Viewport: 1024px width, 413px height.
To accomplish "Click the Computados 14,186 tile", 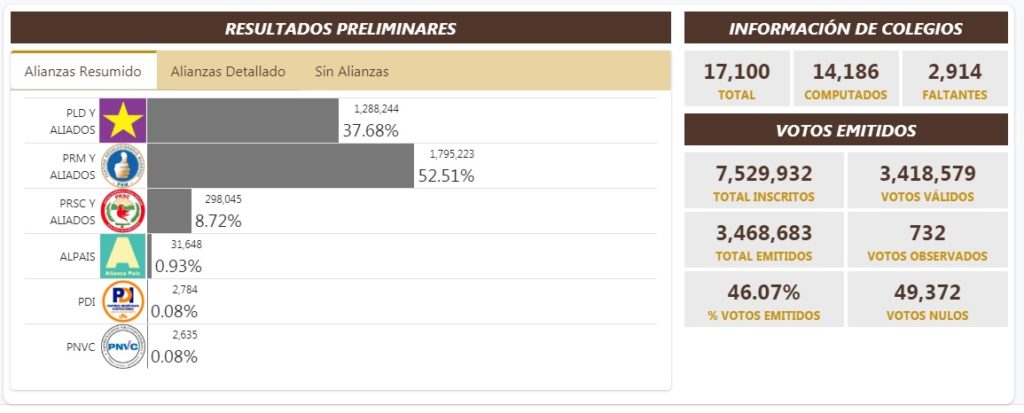I will point(845,79).
